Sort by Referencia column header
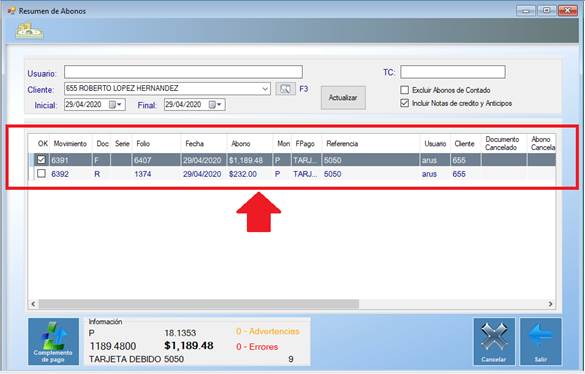Screen dimensions: 585x374 pos(370,144)
